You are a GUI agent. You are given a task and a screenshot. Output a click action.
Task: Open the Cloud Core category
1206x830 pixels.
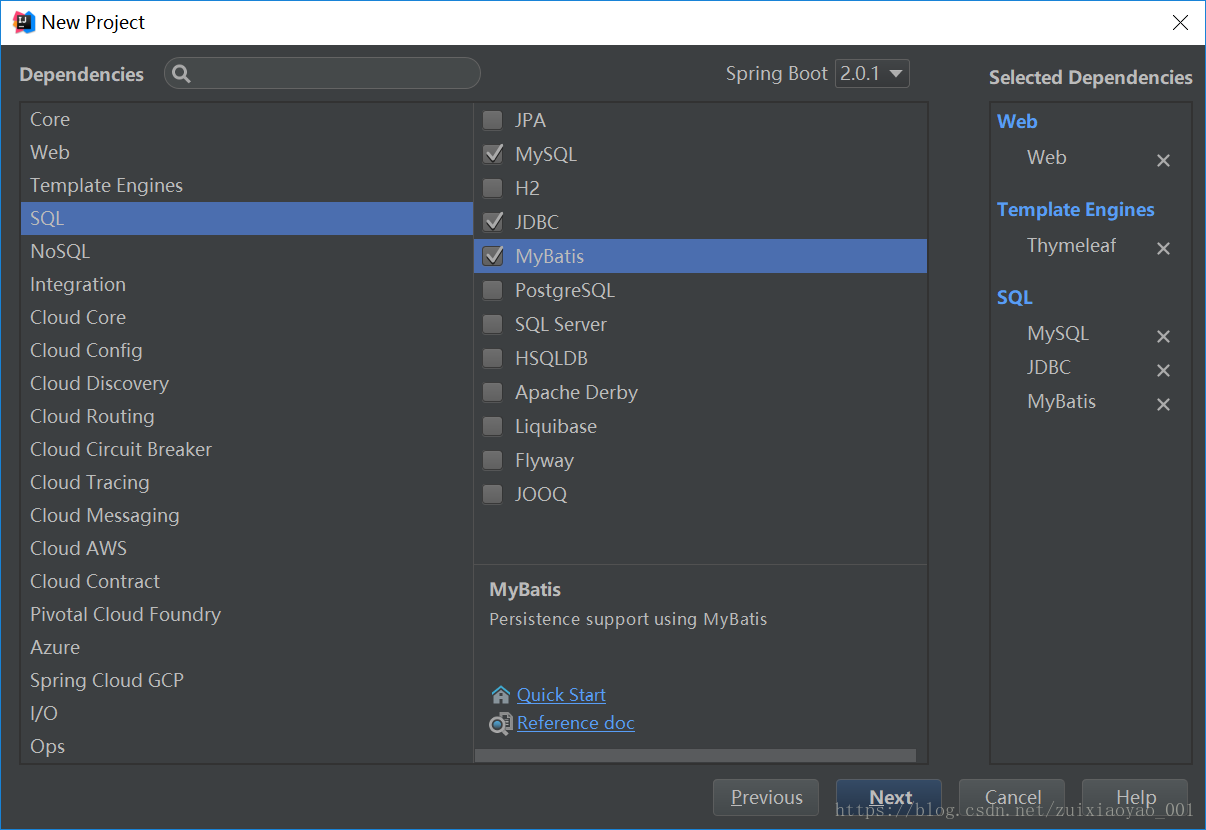point(246,317)
